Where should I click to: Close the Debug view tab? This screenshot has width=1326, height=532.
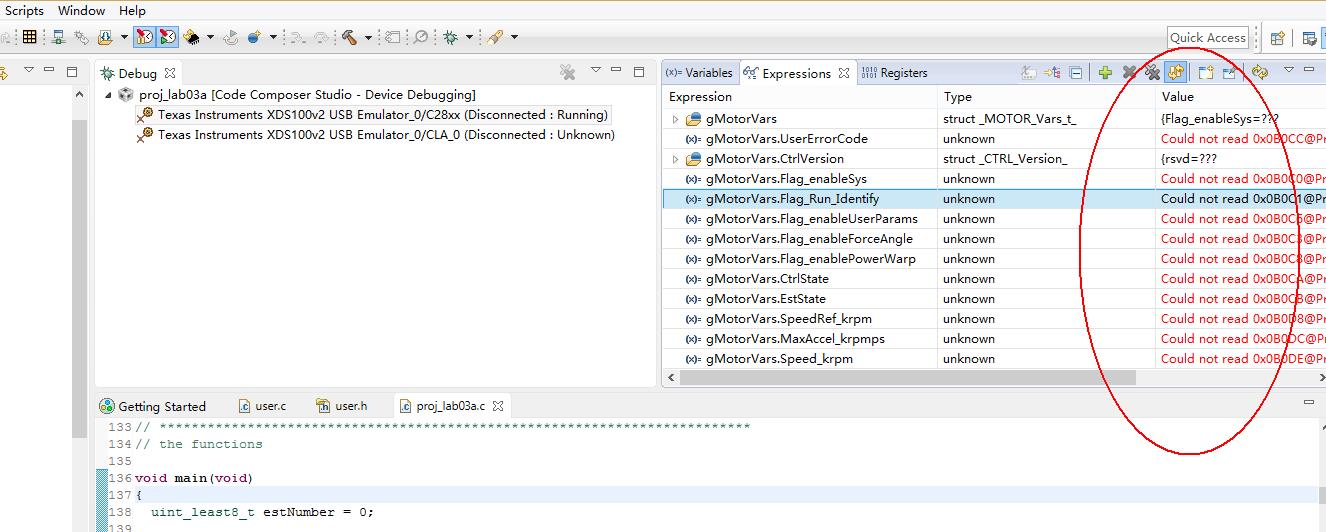[x=170, y=73]
